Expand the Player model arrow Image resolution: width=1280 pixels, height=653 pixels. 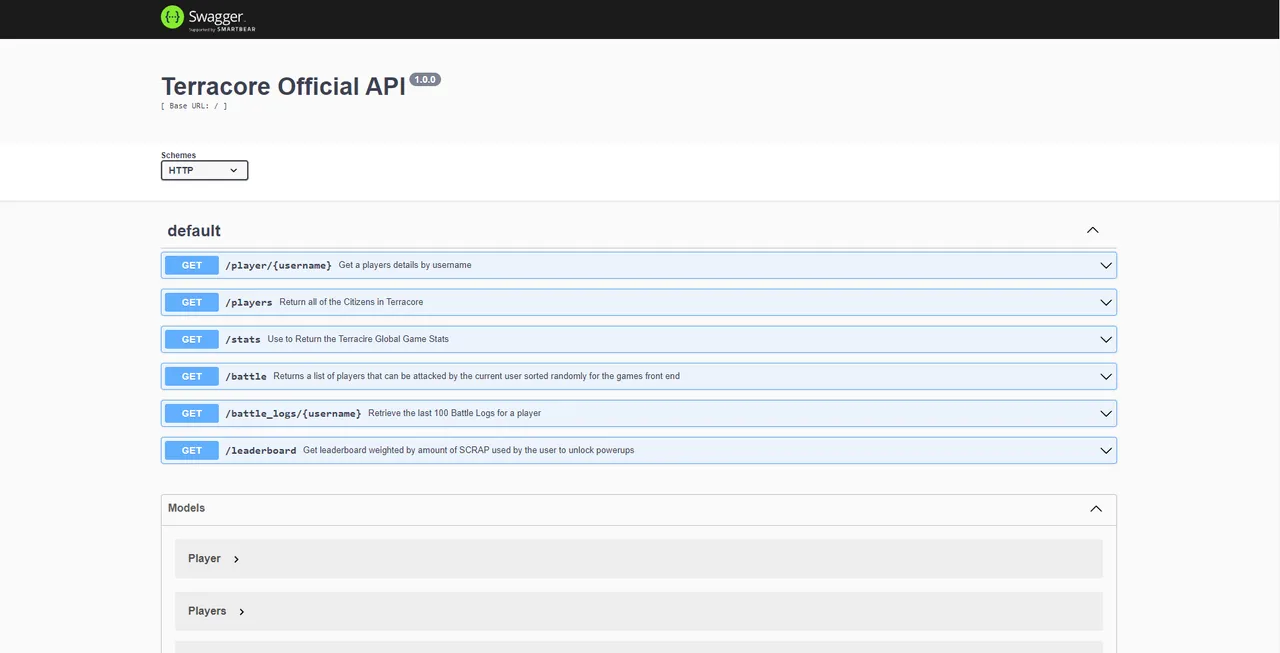pyautogui.click(x=236, y=559)
